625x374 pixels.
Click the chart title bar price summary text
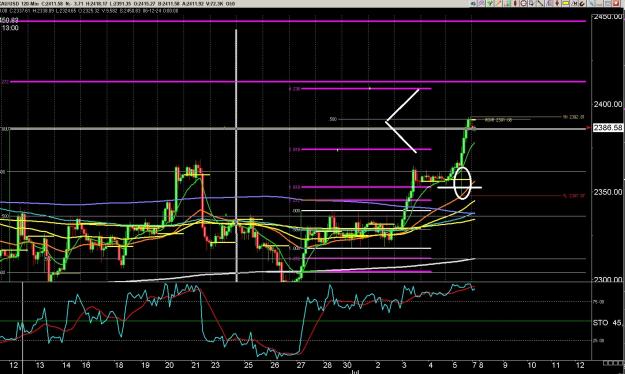tap(118, 4)
